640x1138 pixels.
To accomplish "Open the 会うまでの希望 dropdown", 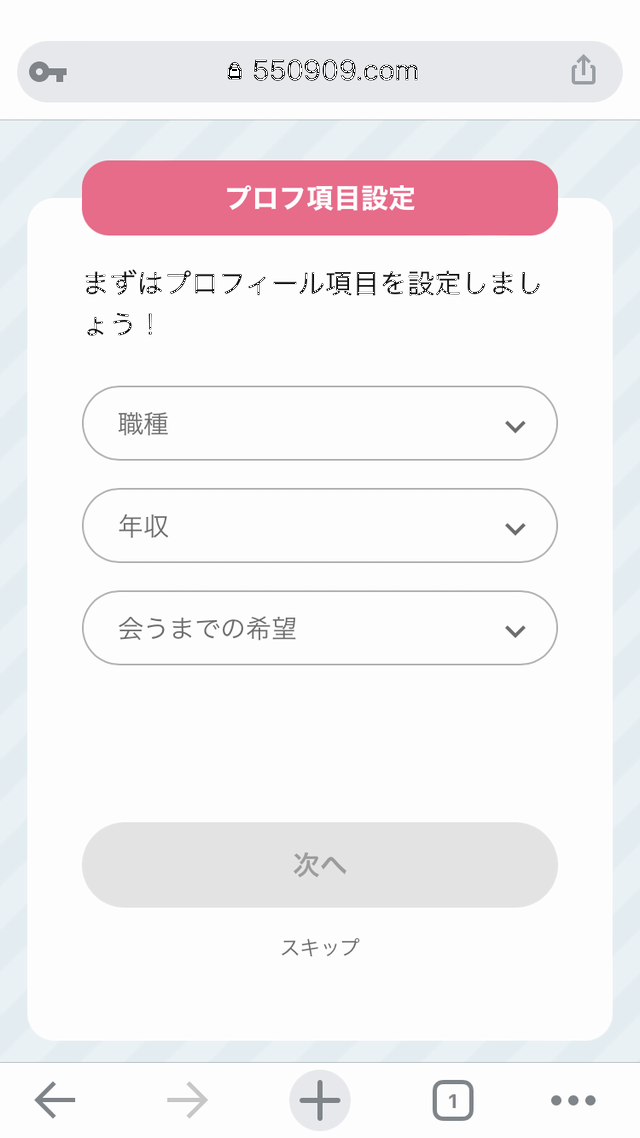I will 300,628.
